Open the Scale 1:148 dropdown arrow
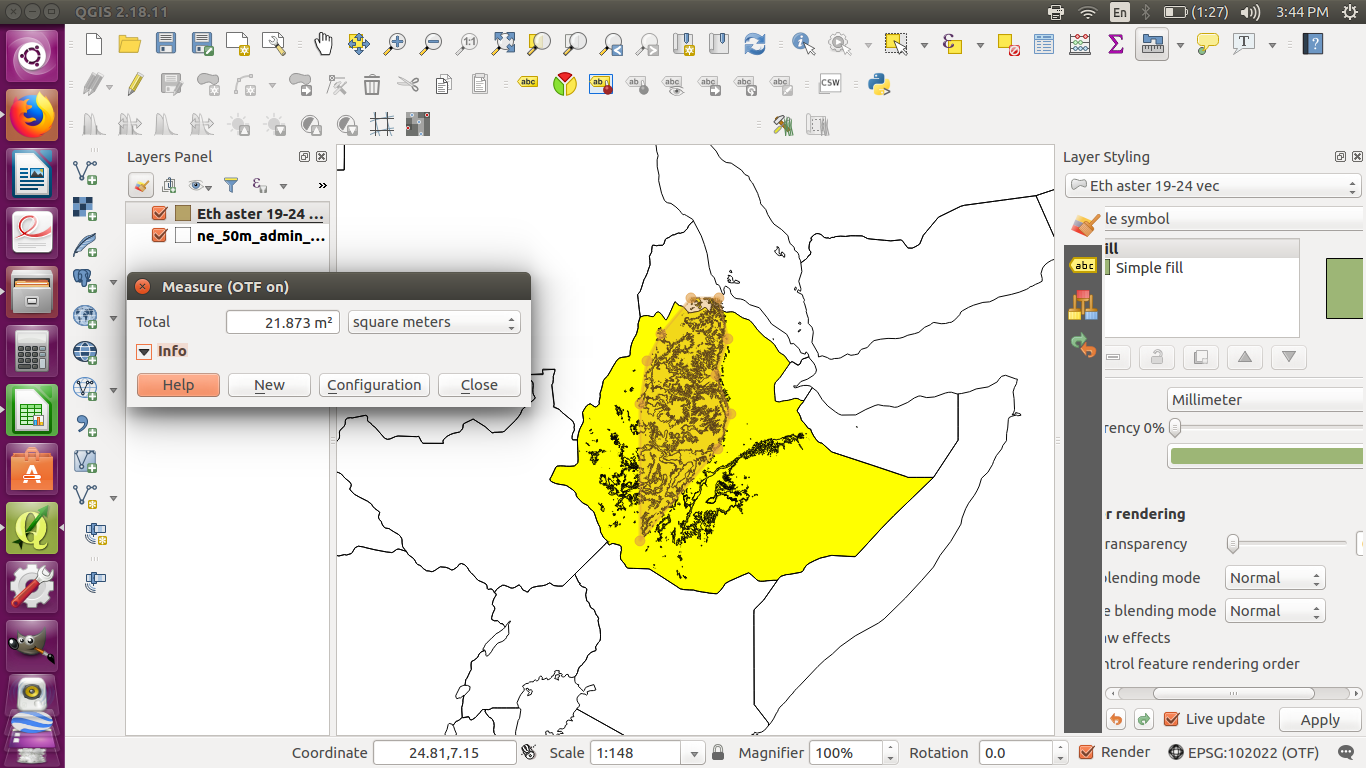 tap(694, 753)
